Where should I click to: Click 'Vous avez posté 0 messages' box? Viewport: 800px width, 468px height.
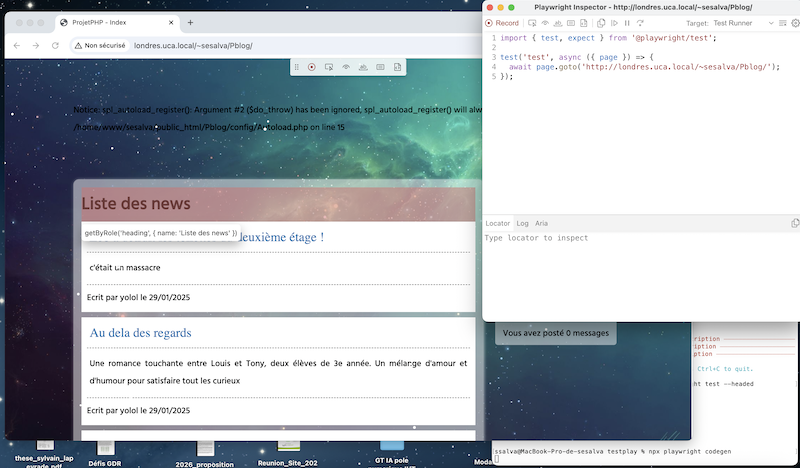pyautogui.click(x=556, y=333)
